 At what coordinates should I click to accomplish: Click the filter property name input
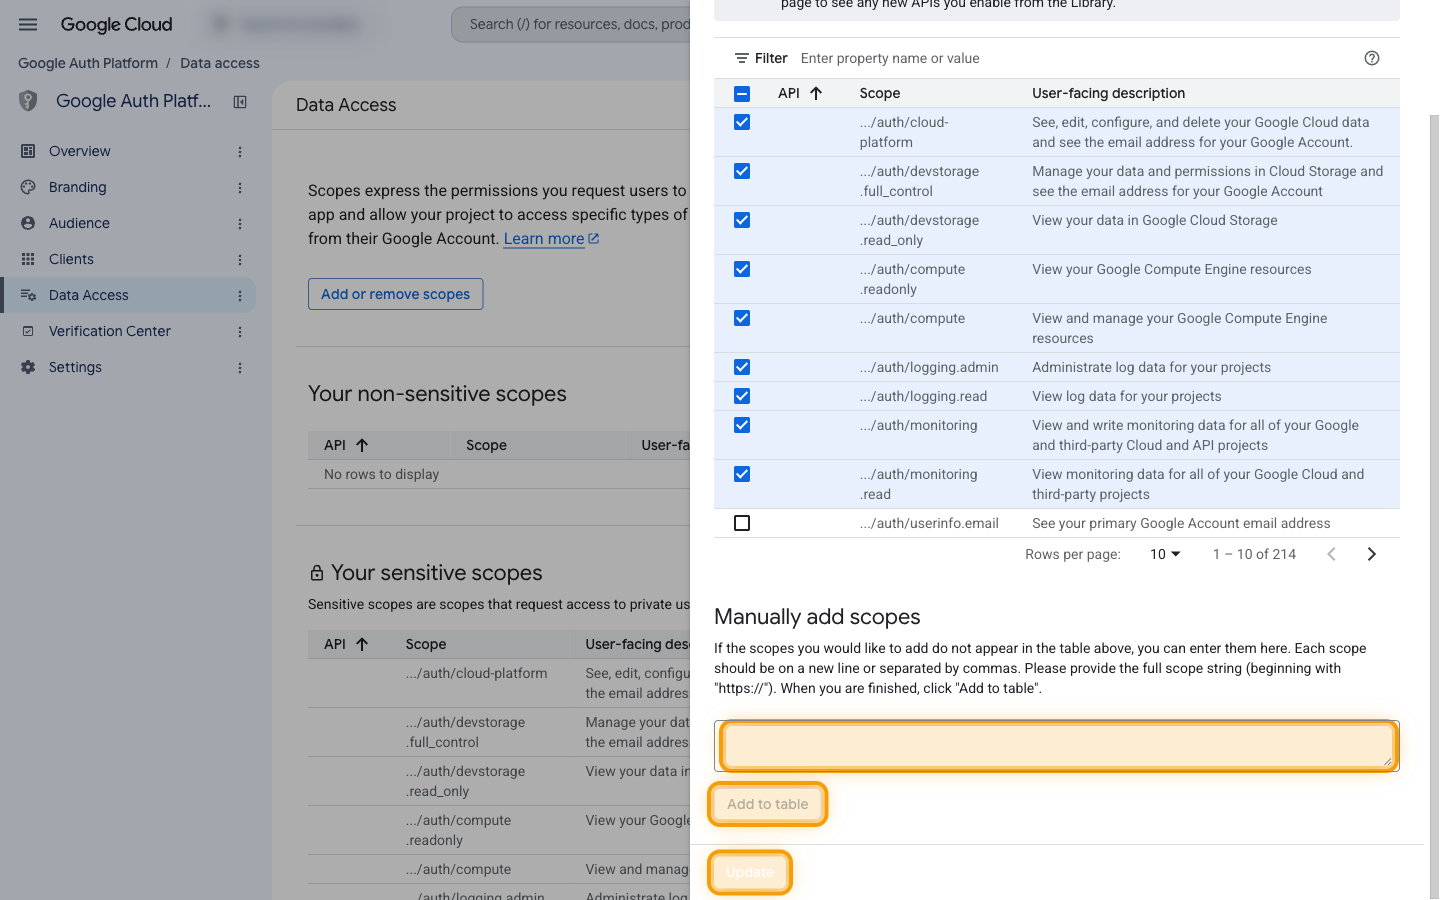[1075, 58]
